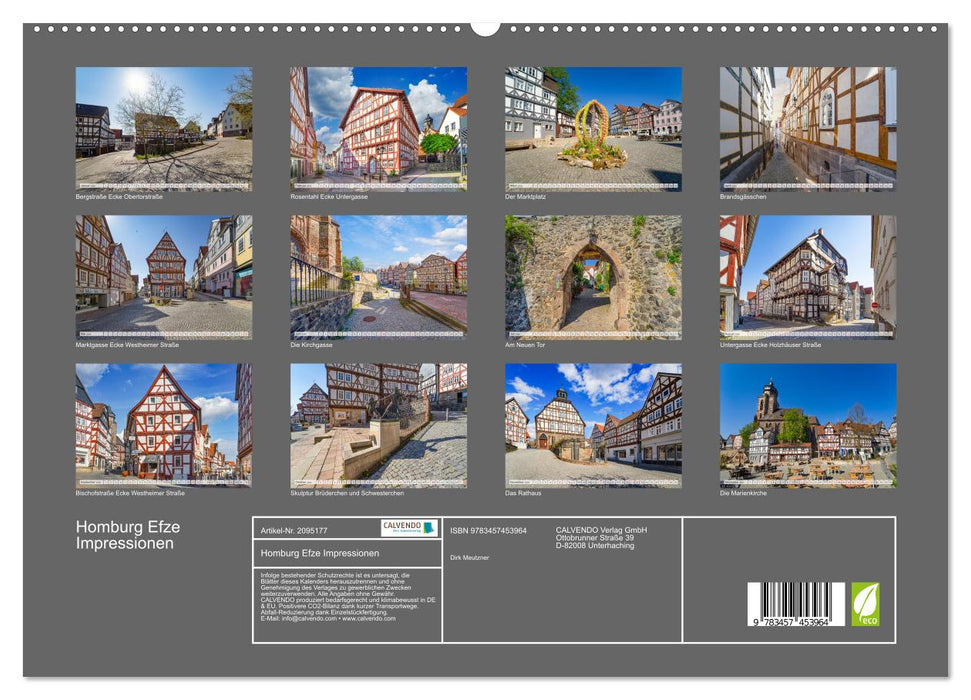971x700 pixels.
Task: Select the green eco leaf icon
Action: point(866,603)
